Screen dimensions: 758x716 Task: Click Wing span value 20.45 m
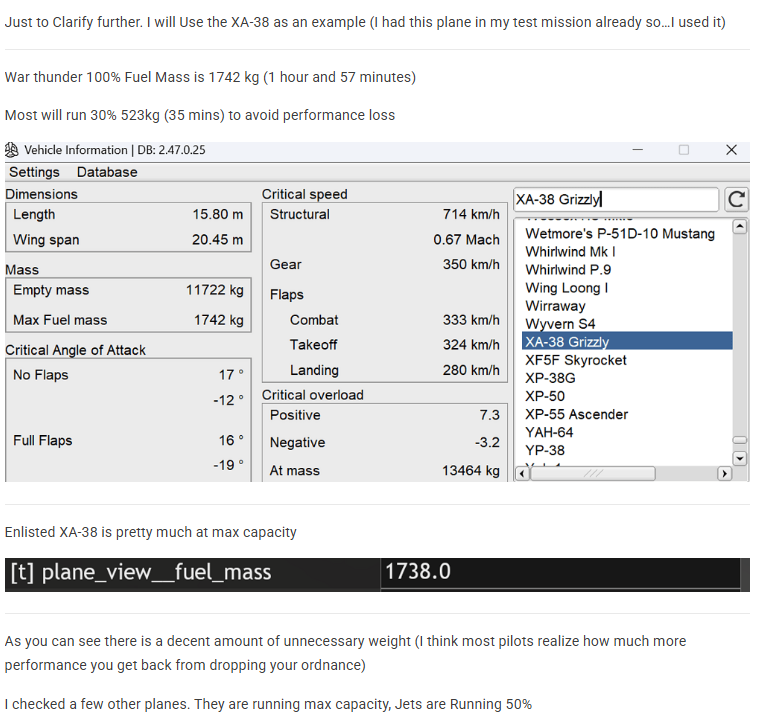point(218,240)
